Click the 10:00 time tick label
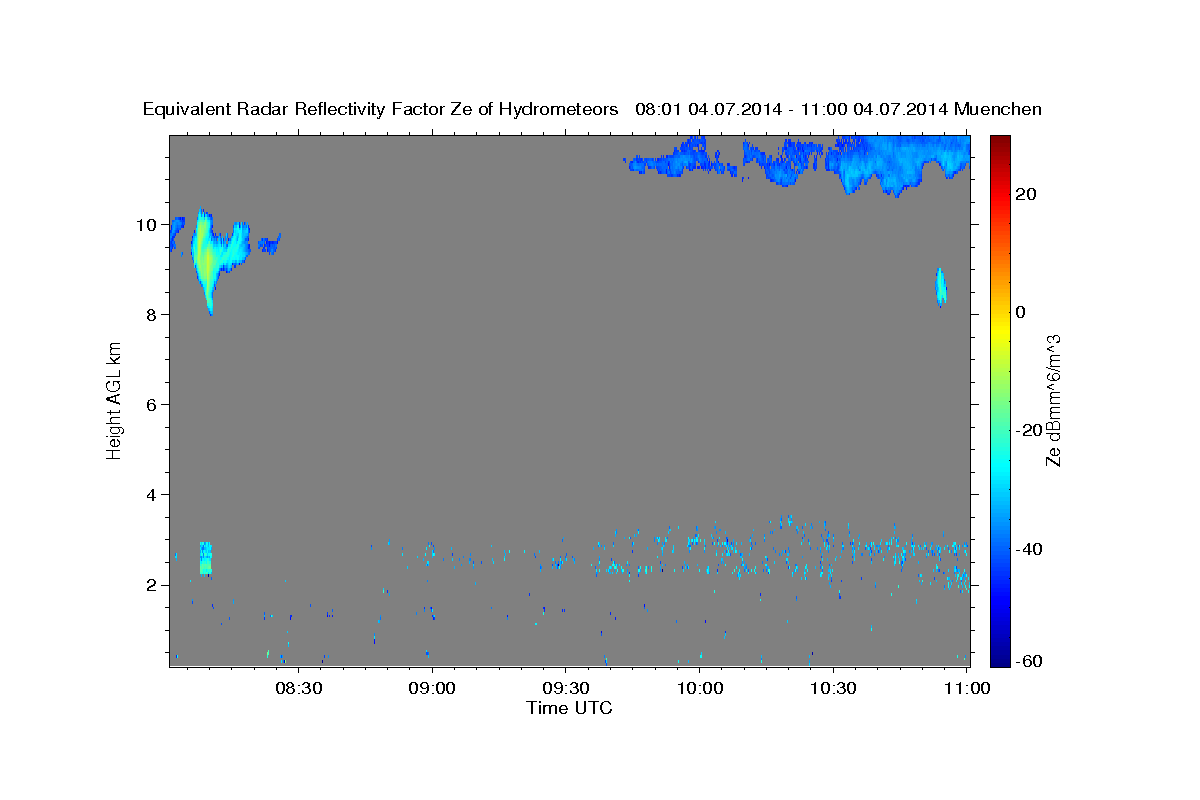Viewport: 1200px width, 800px height. click(x=700, y=688)
